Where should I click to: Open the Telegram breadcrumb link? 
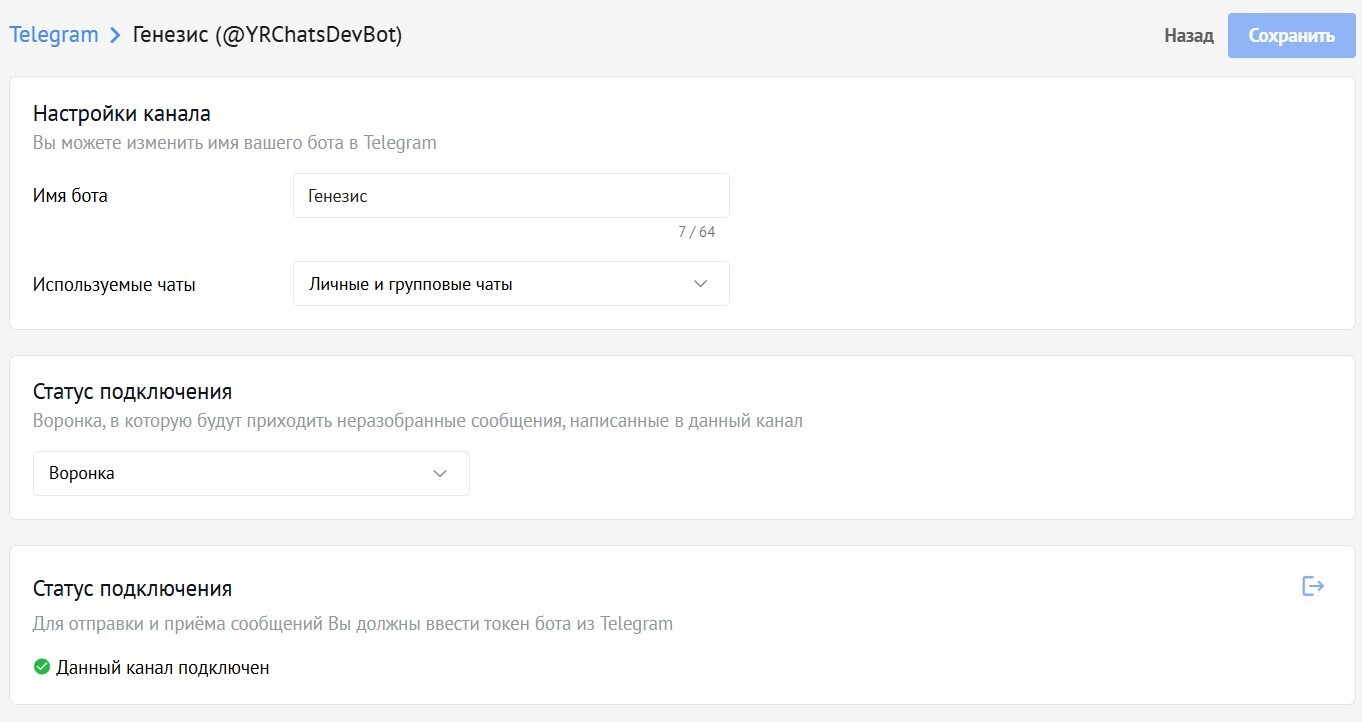54,35
